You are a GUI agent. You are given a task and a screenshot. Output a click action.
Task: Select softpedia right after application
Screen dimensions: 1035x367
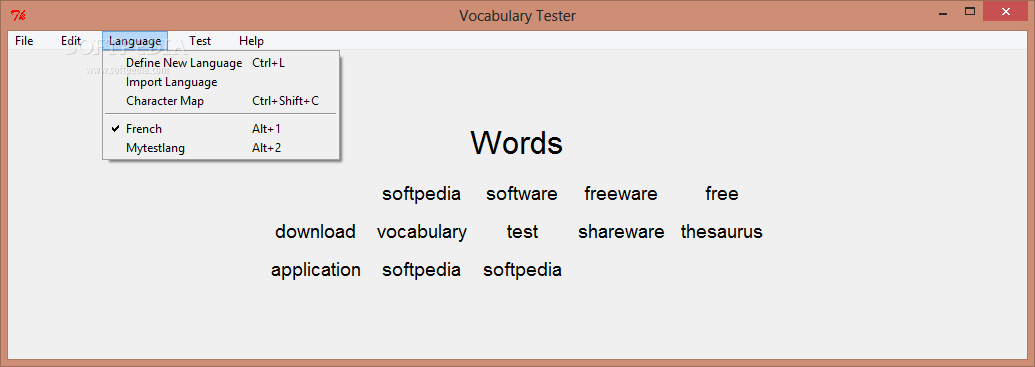421,270
